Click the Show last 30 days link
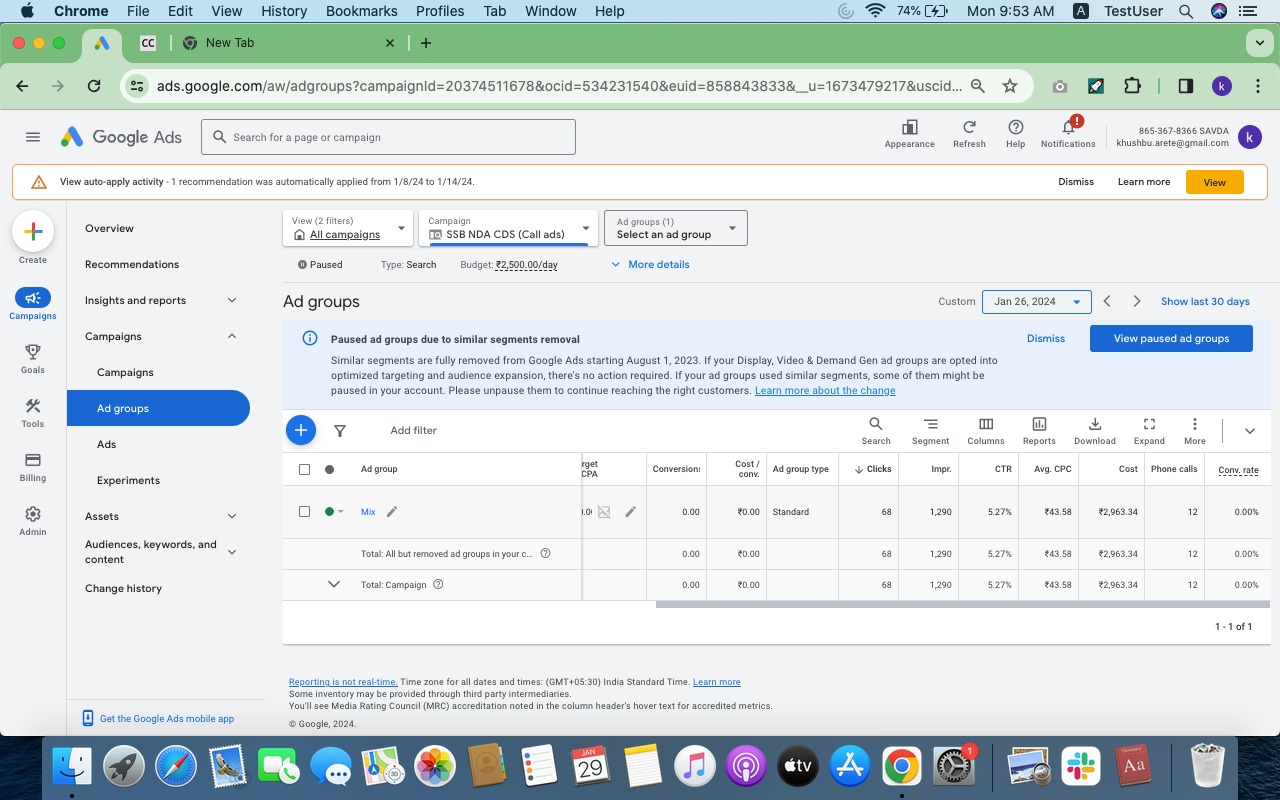Viewport: 1280px width, 800px height. [1205, 301]
